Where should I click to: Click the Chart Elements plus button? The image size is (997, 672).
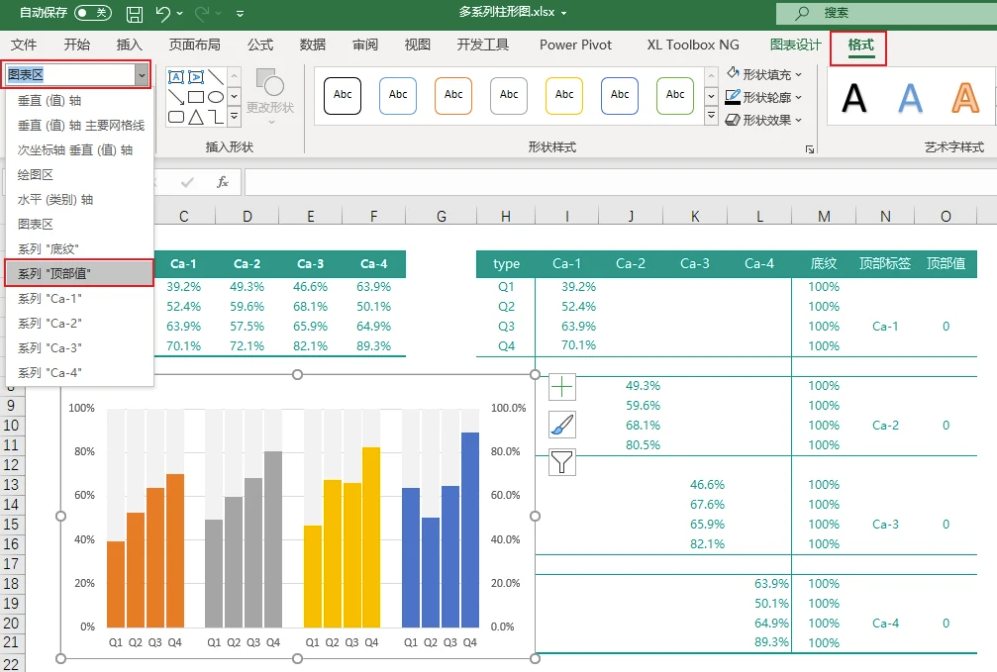[x=562, y=388]
